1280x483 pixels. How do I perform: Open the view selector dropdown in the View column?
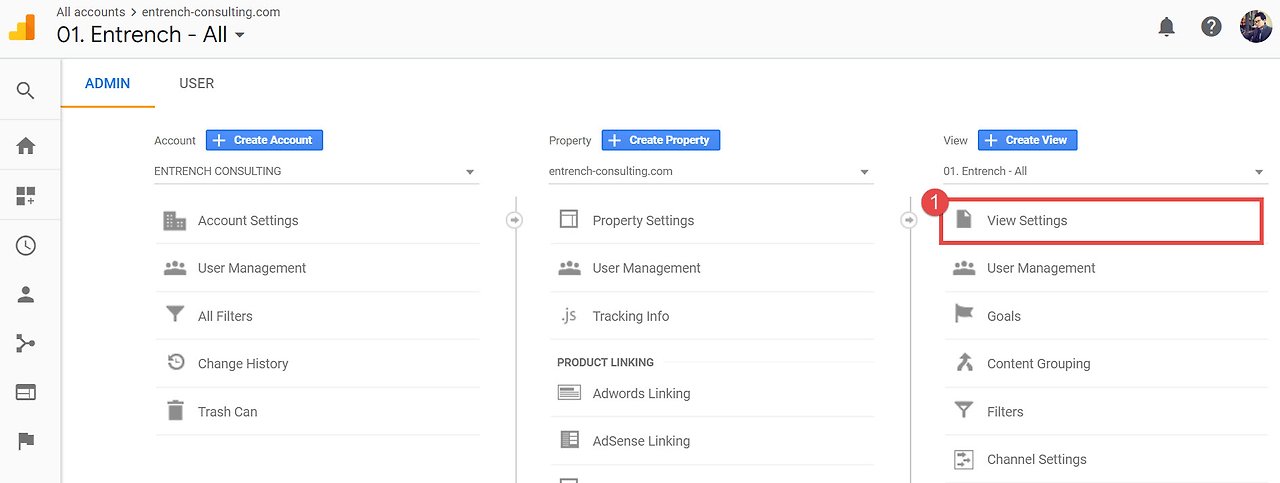[x=1104, y=172]
